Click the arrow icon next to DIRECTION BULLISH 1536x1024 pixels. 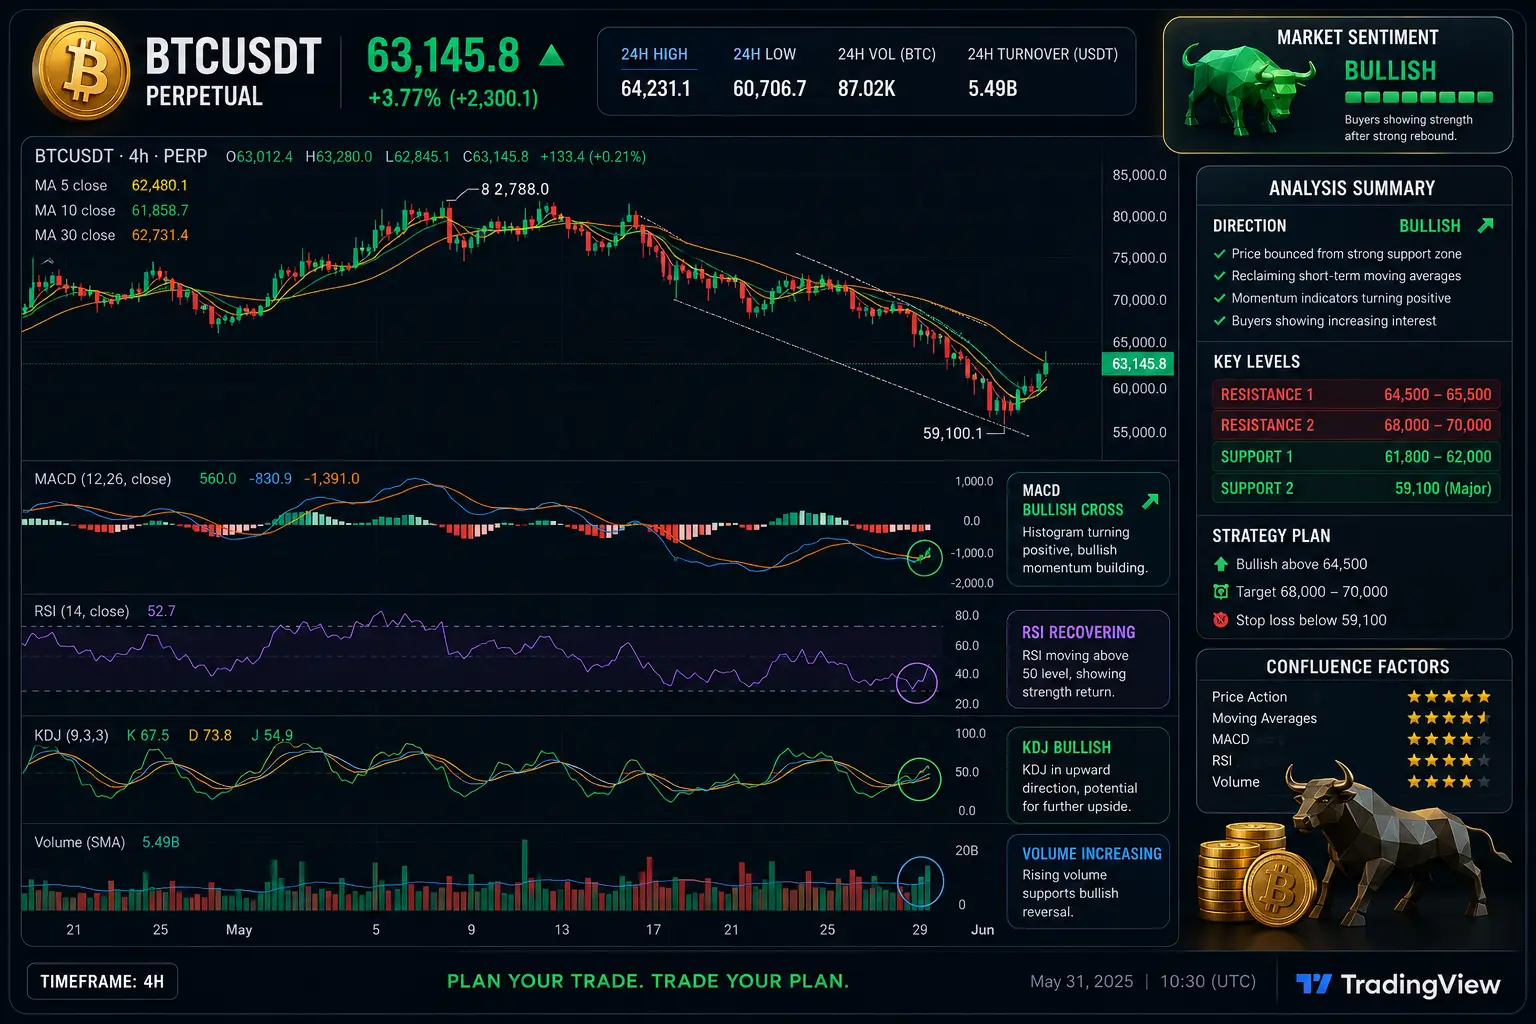1486,225
